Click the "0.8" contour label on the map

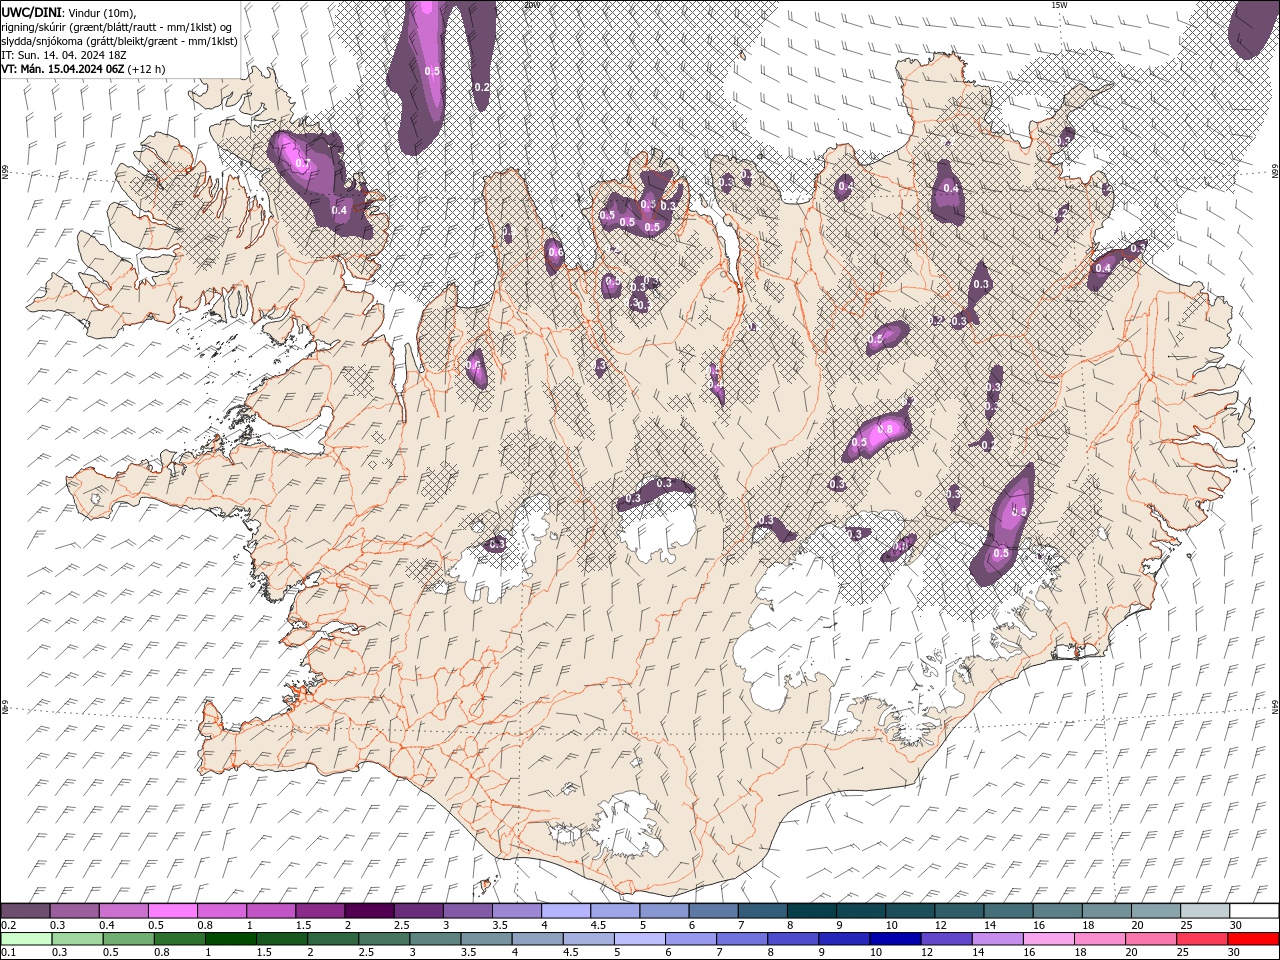coord(884,429)
